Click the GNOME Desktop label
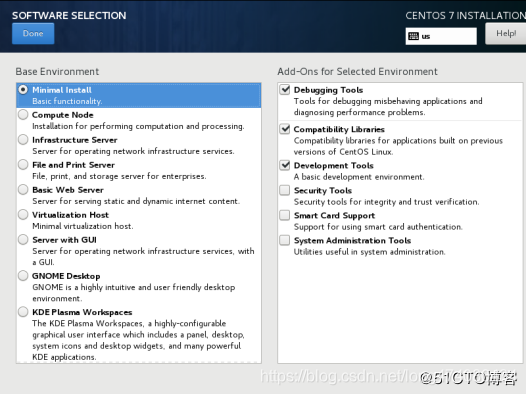Image resolution: width=527 pixels, height=395 pixels. click(66, 276)
